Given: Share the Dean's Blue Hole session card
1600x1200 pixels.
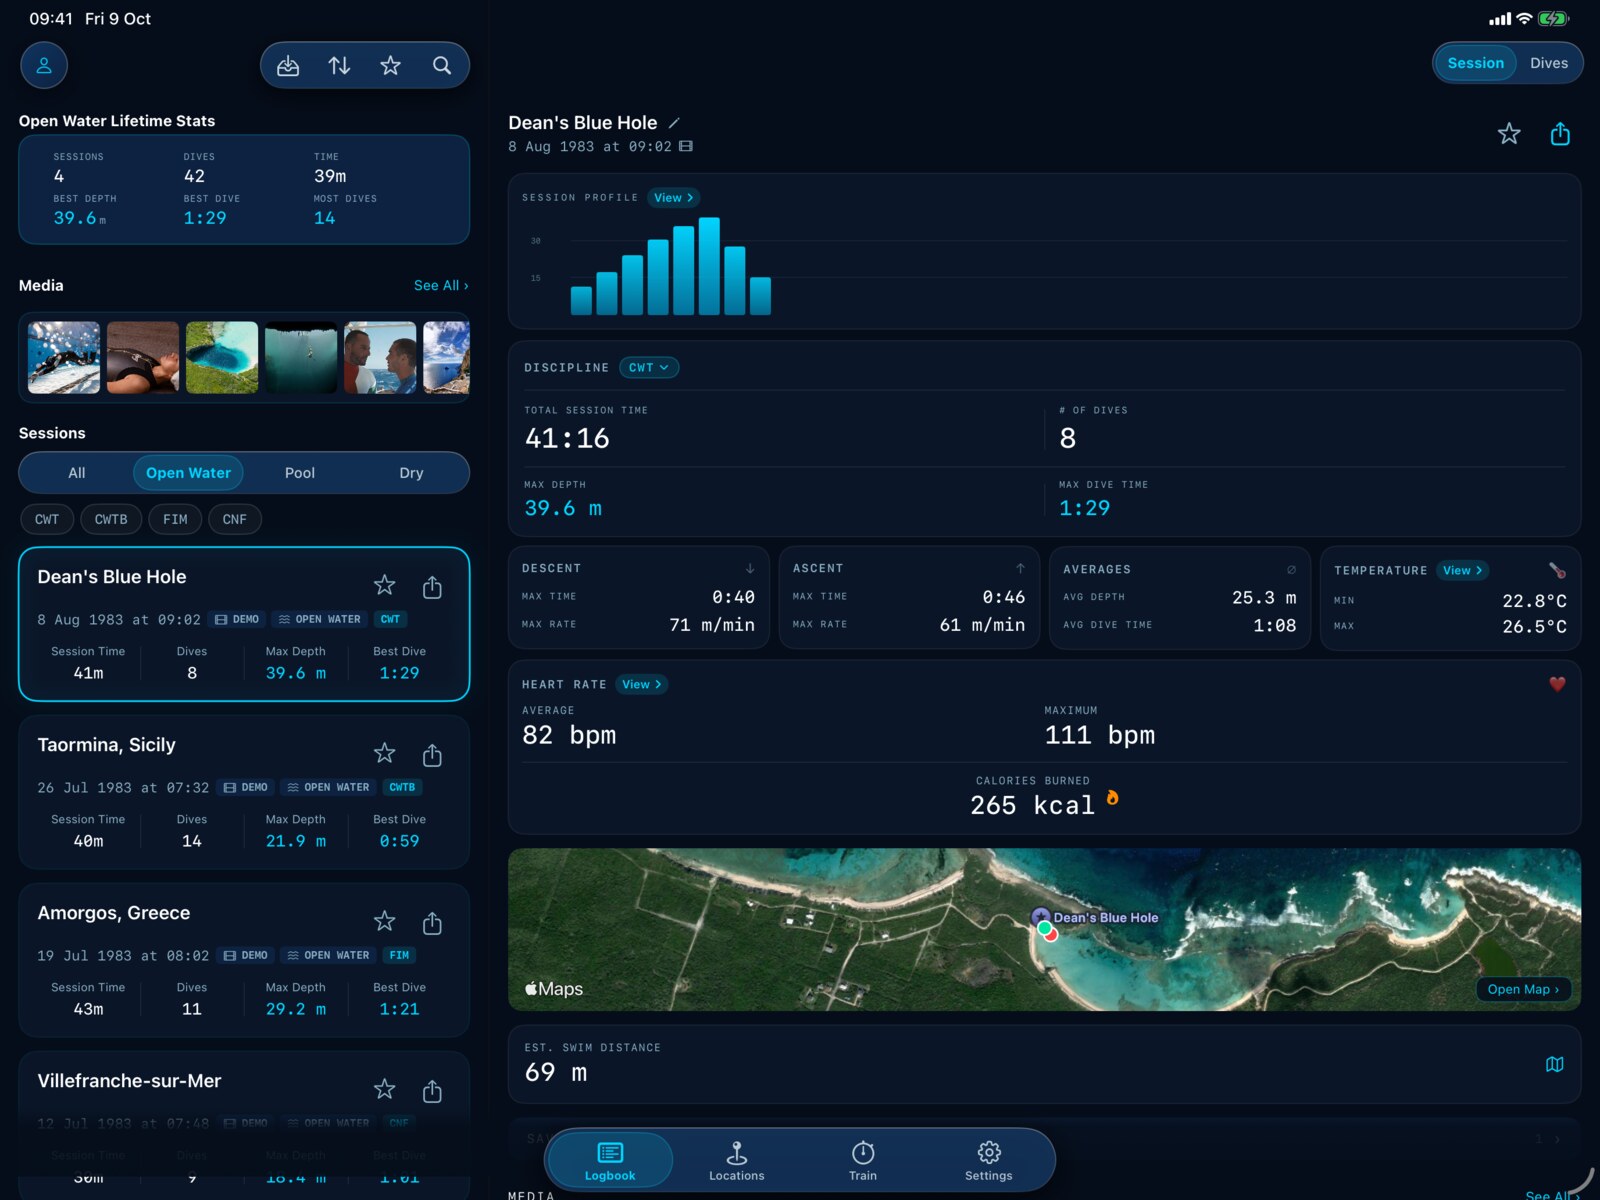Looking at the screenshot, I should click(432, 586).
